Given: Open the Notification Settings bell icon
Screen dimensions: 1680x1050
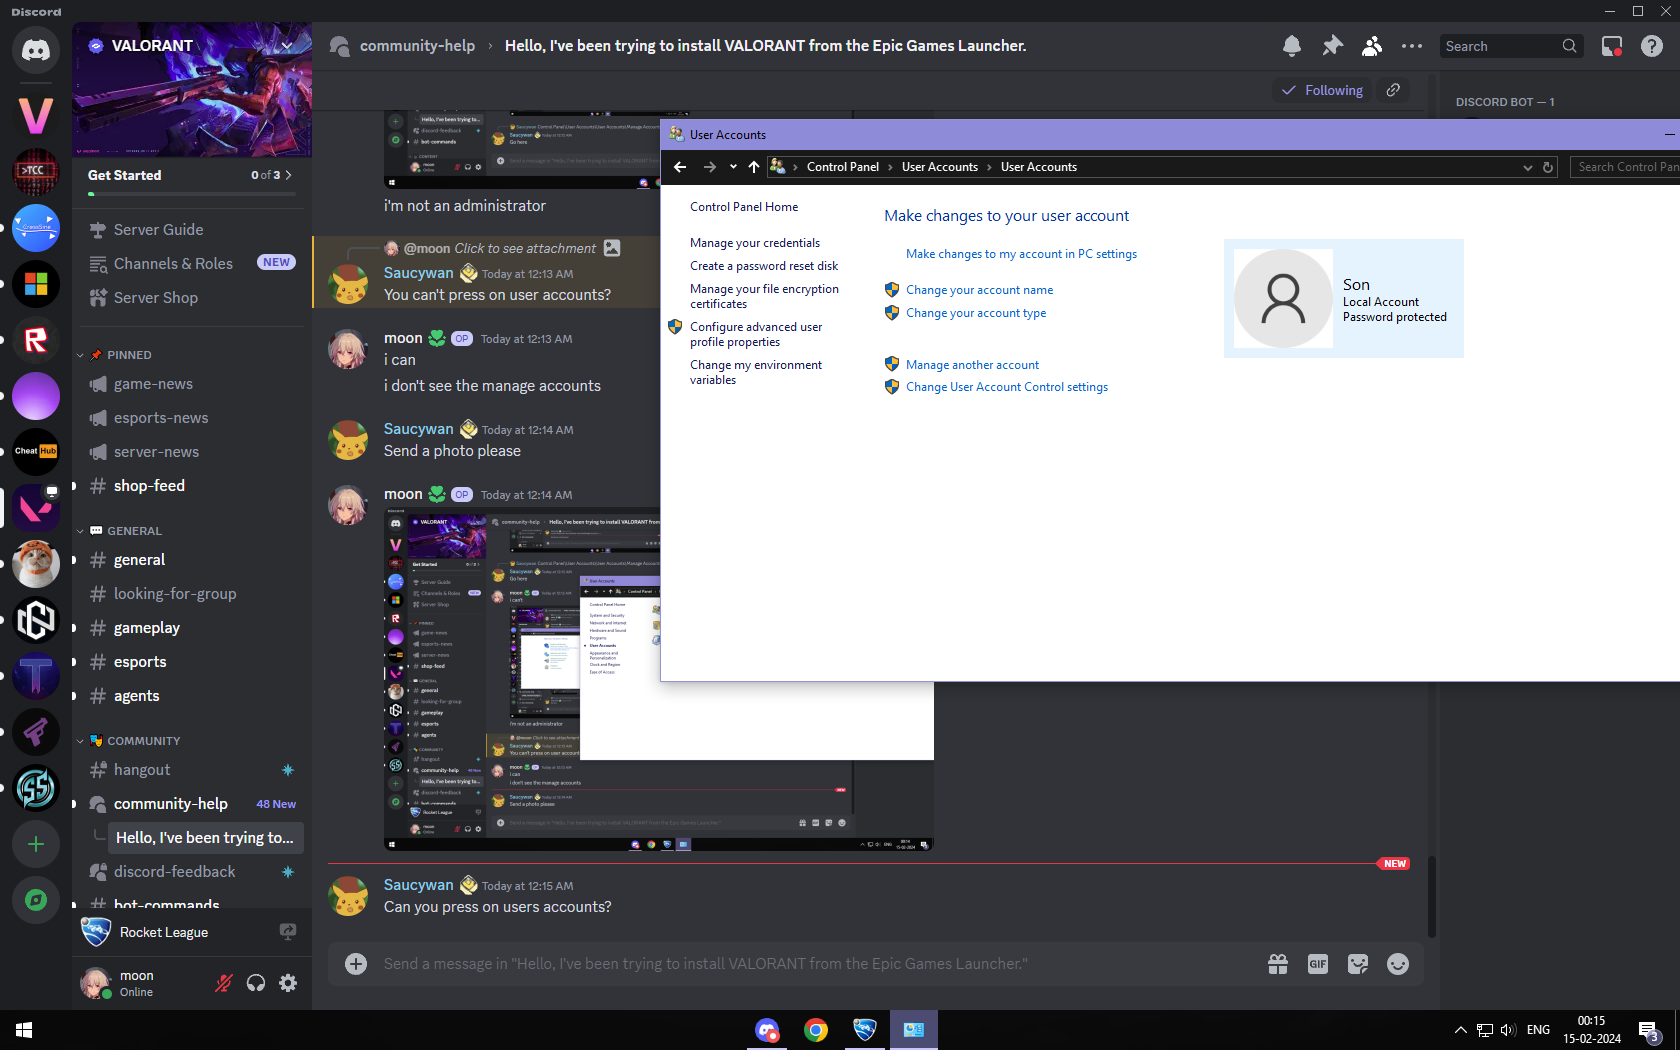Looking at the screenshot, I should coord(1292,46).
